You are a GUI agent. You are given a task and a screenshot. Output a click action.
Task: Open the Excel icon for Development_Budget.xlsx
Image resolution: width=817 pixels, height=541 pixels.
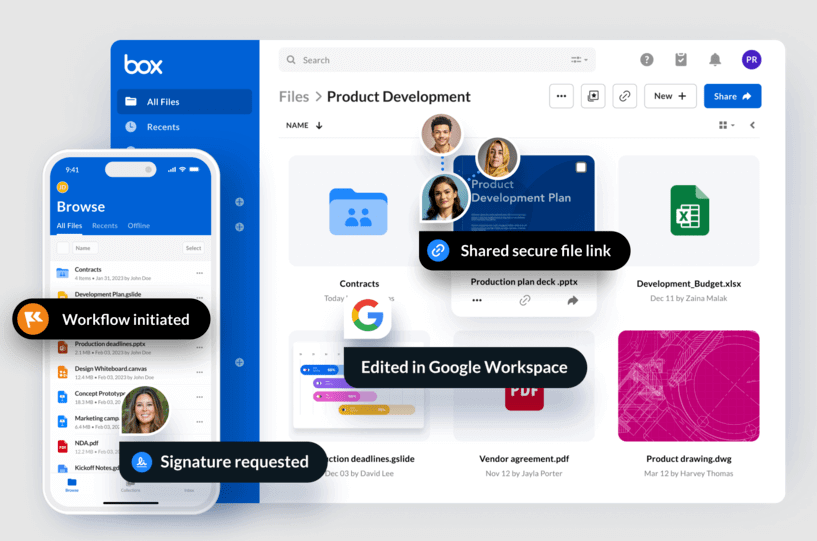point(689,210)
